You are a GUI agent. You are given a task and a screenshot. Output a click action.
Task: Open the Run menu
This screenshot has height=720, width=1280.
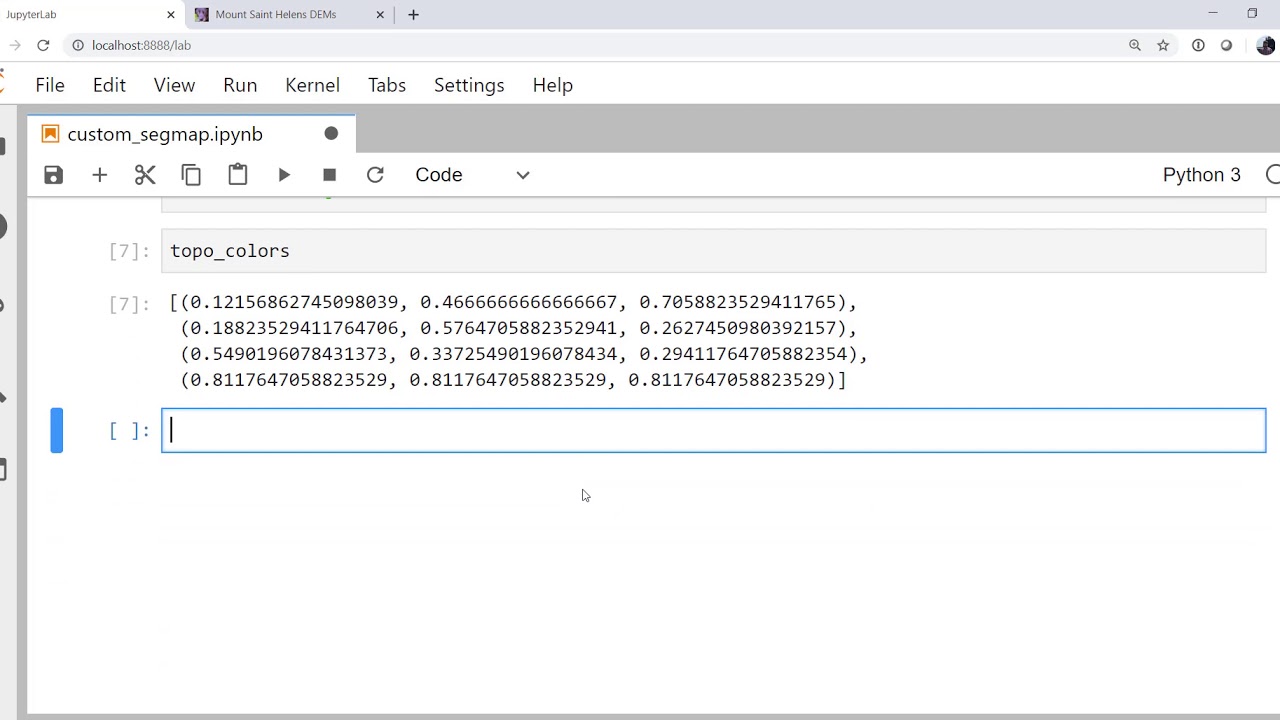click(x=240, y=85)
